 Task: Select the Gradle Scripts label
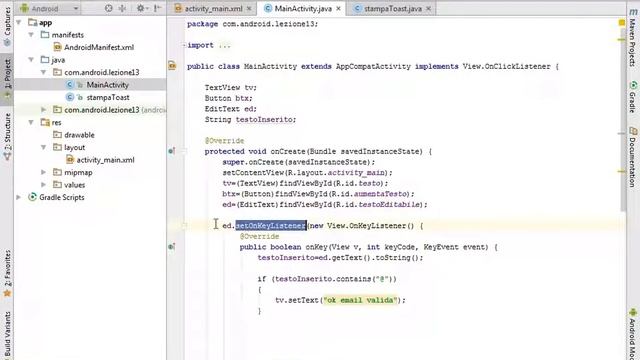62,198
